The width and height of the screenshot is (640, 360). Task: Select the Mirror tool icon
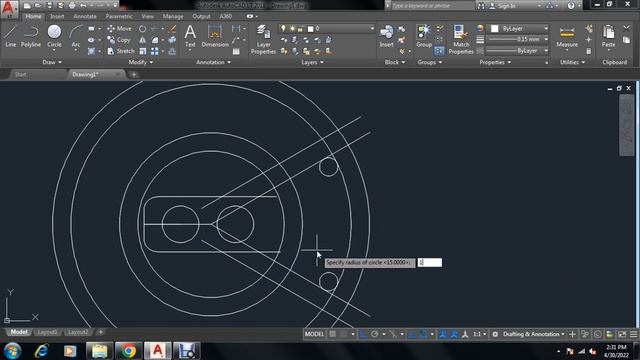point(142,40)
